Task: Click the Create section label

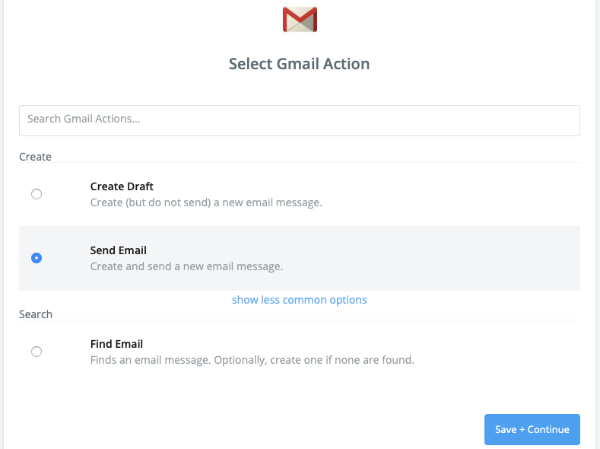Action: coord(35,157)
